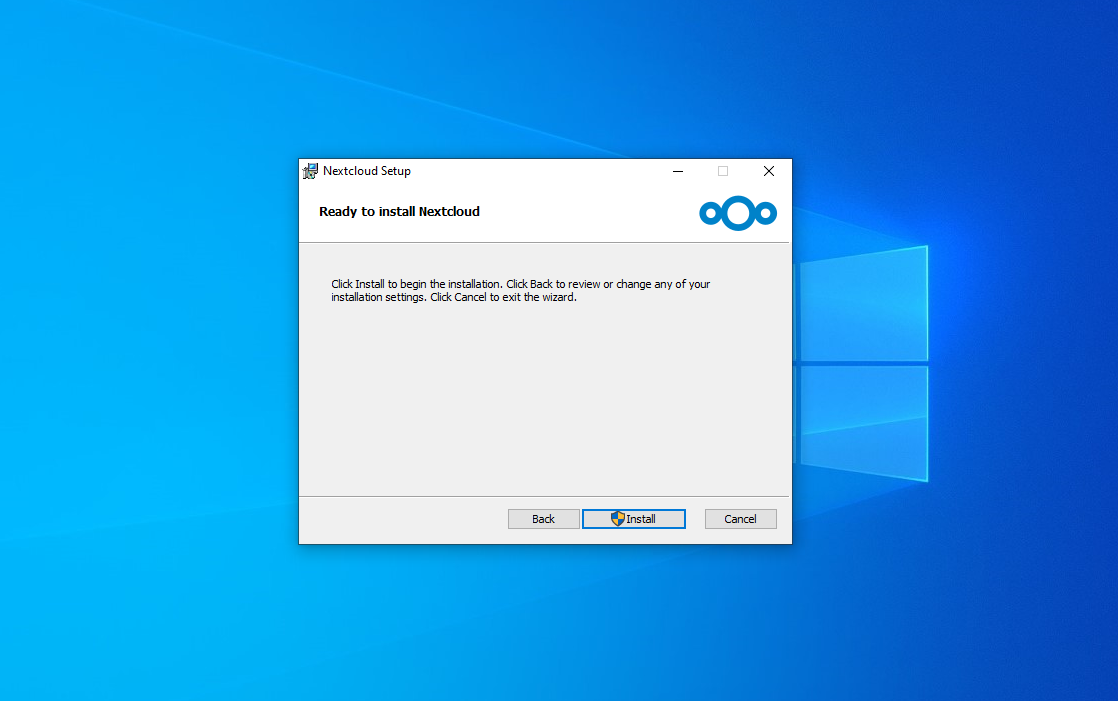The width and height of the screenshot is (1118, 701).
Task: Close the Nextcloud Setup window
Action: [769, 171]
